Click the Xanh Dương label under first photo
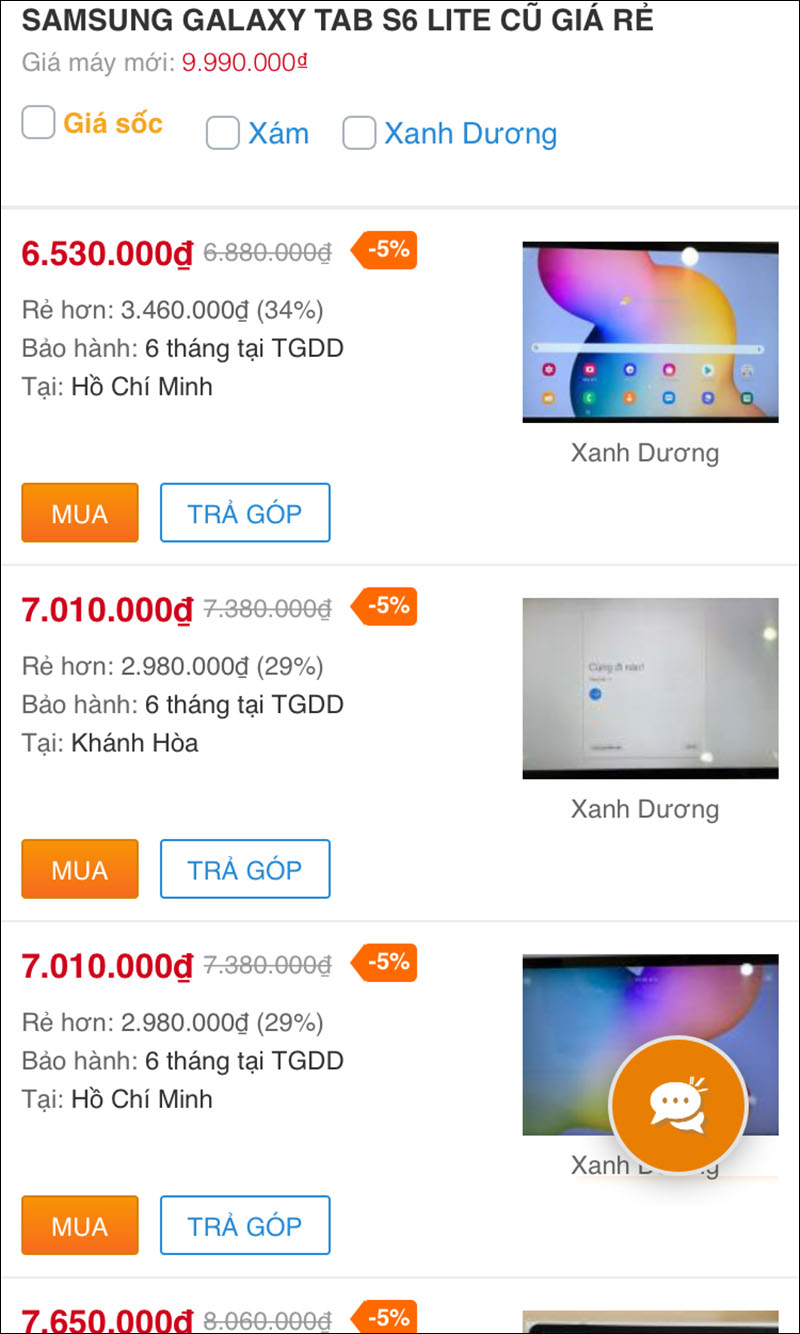The width and height of the screenshot is (800, 1334). [x=645, y=453]
